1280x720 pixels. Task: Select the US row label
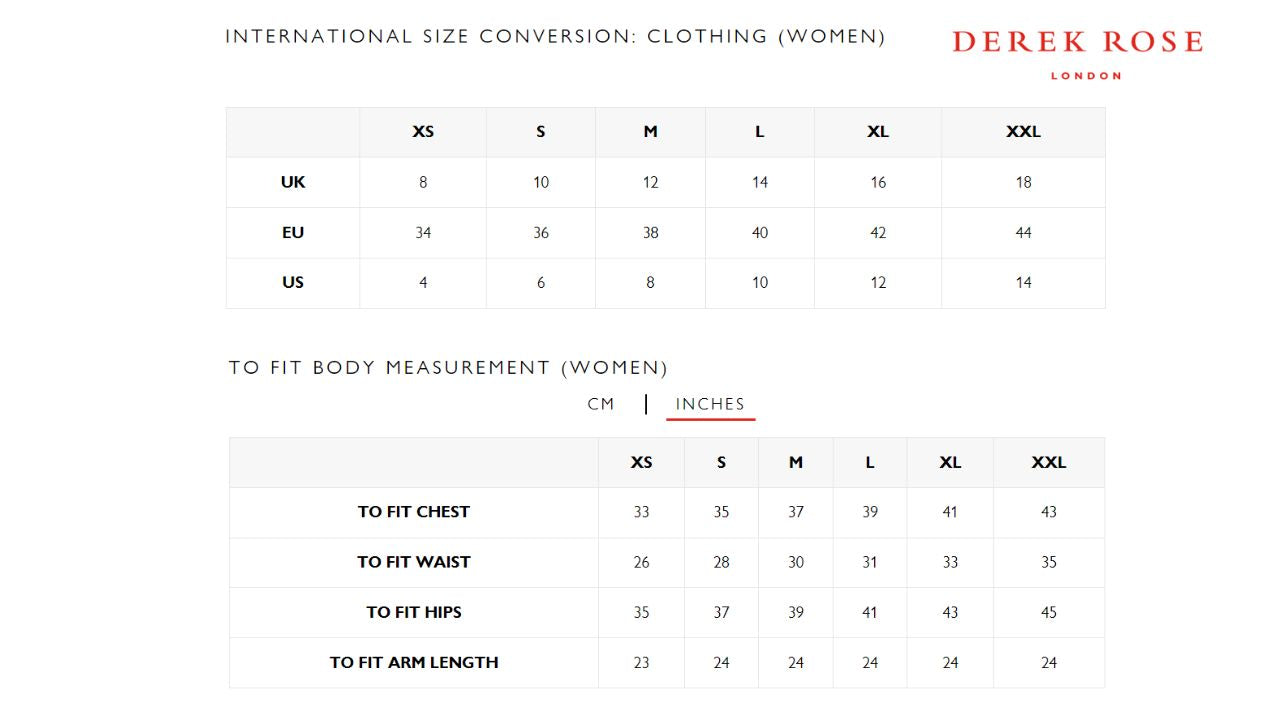tap(293, 283)
